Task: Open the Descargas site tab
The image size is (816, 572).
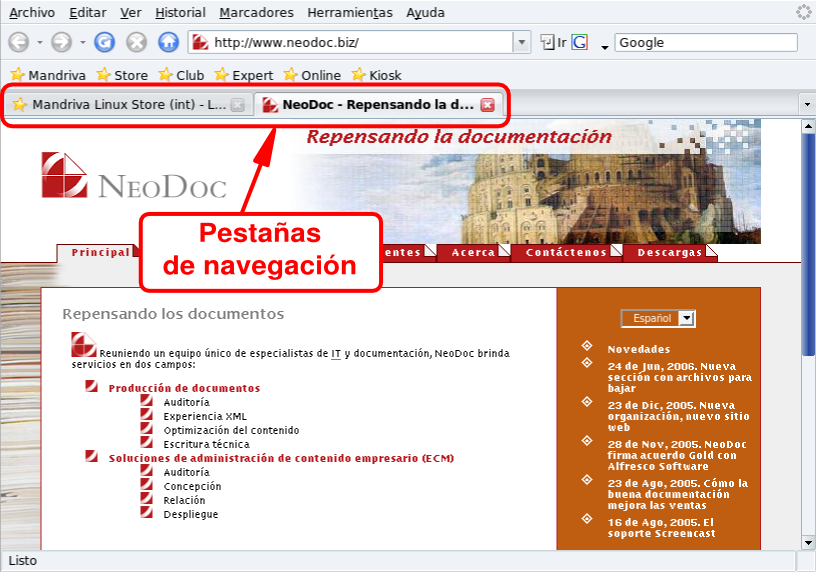Action: 670,252
